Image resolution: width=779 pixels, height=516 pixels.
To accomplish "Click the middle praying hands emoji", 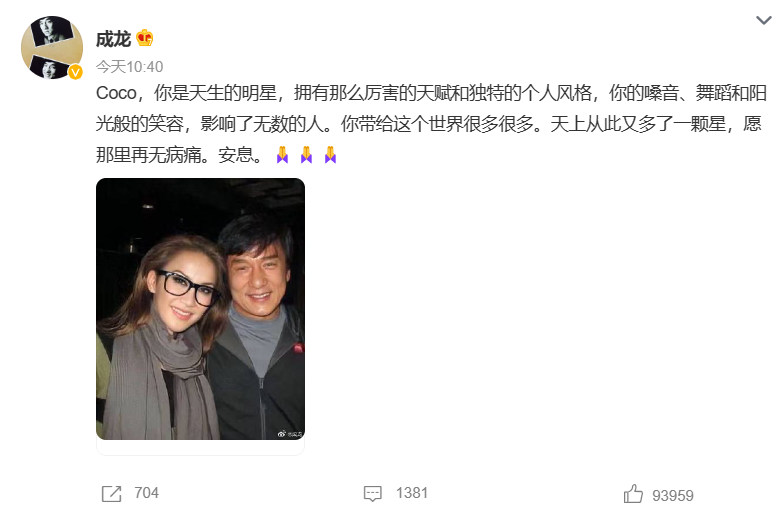I will coord(306,155).
